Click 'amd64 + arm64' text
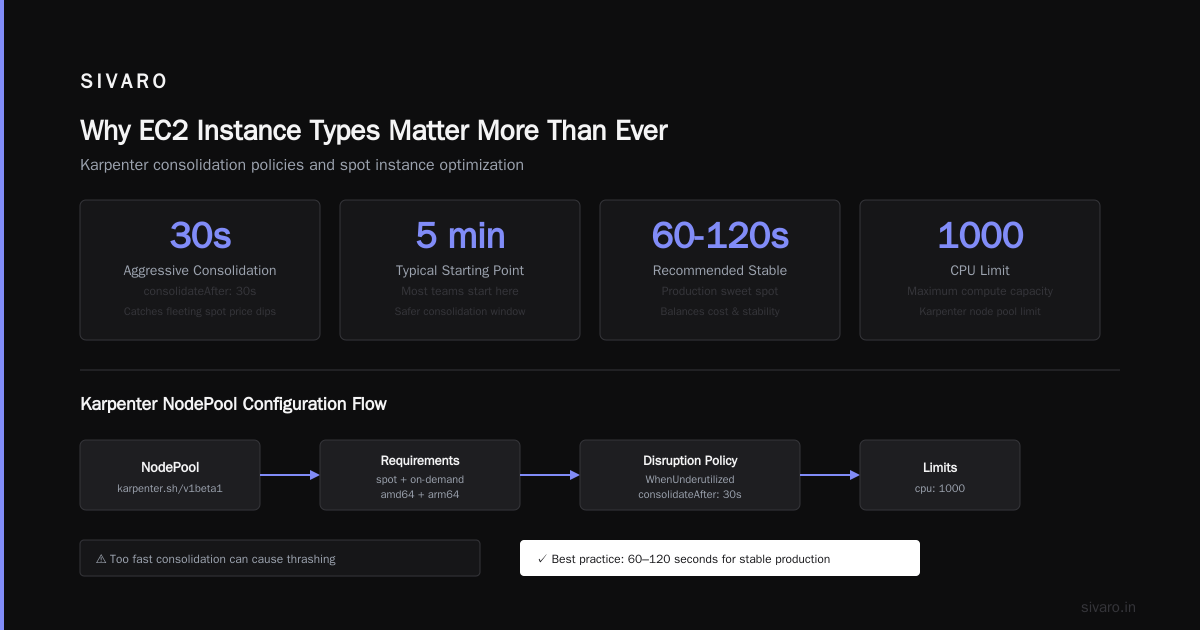1200x630 pixels. pyautogui.click(x=420, y=495)
